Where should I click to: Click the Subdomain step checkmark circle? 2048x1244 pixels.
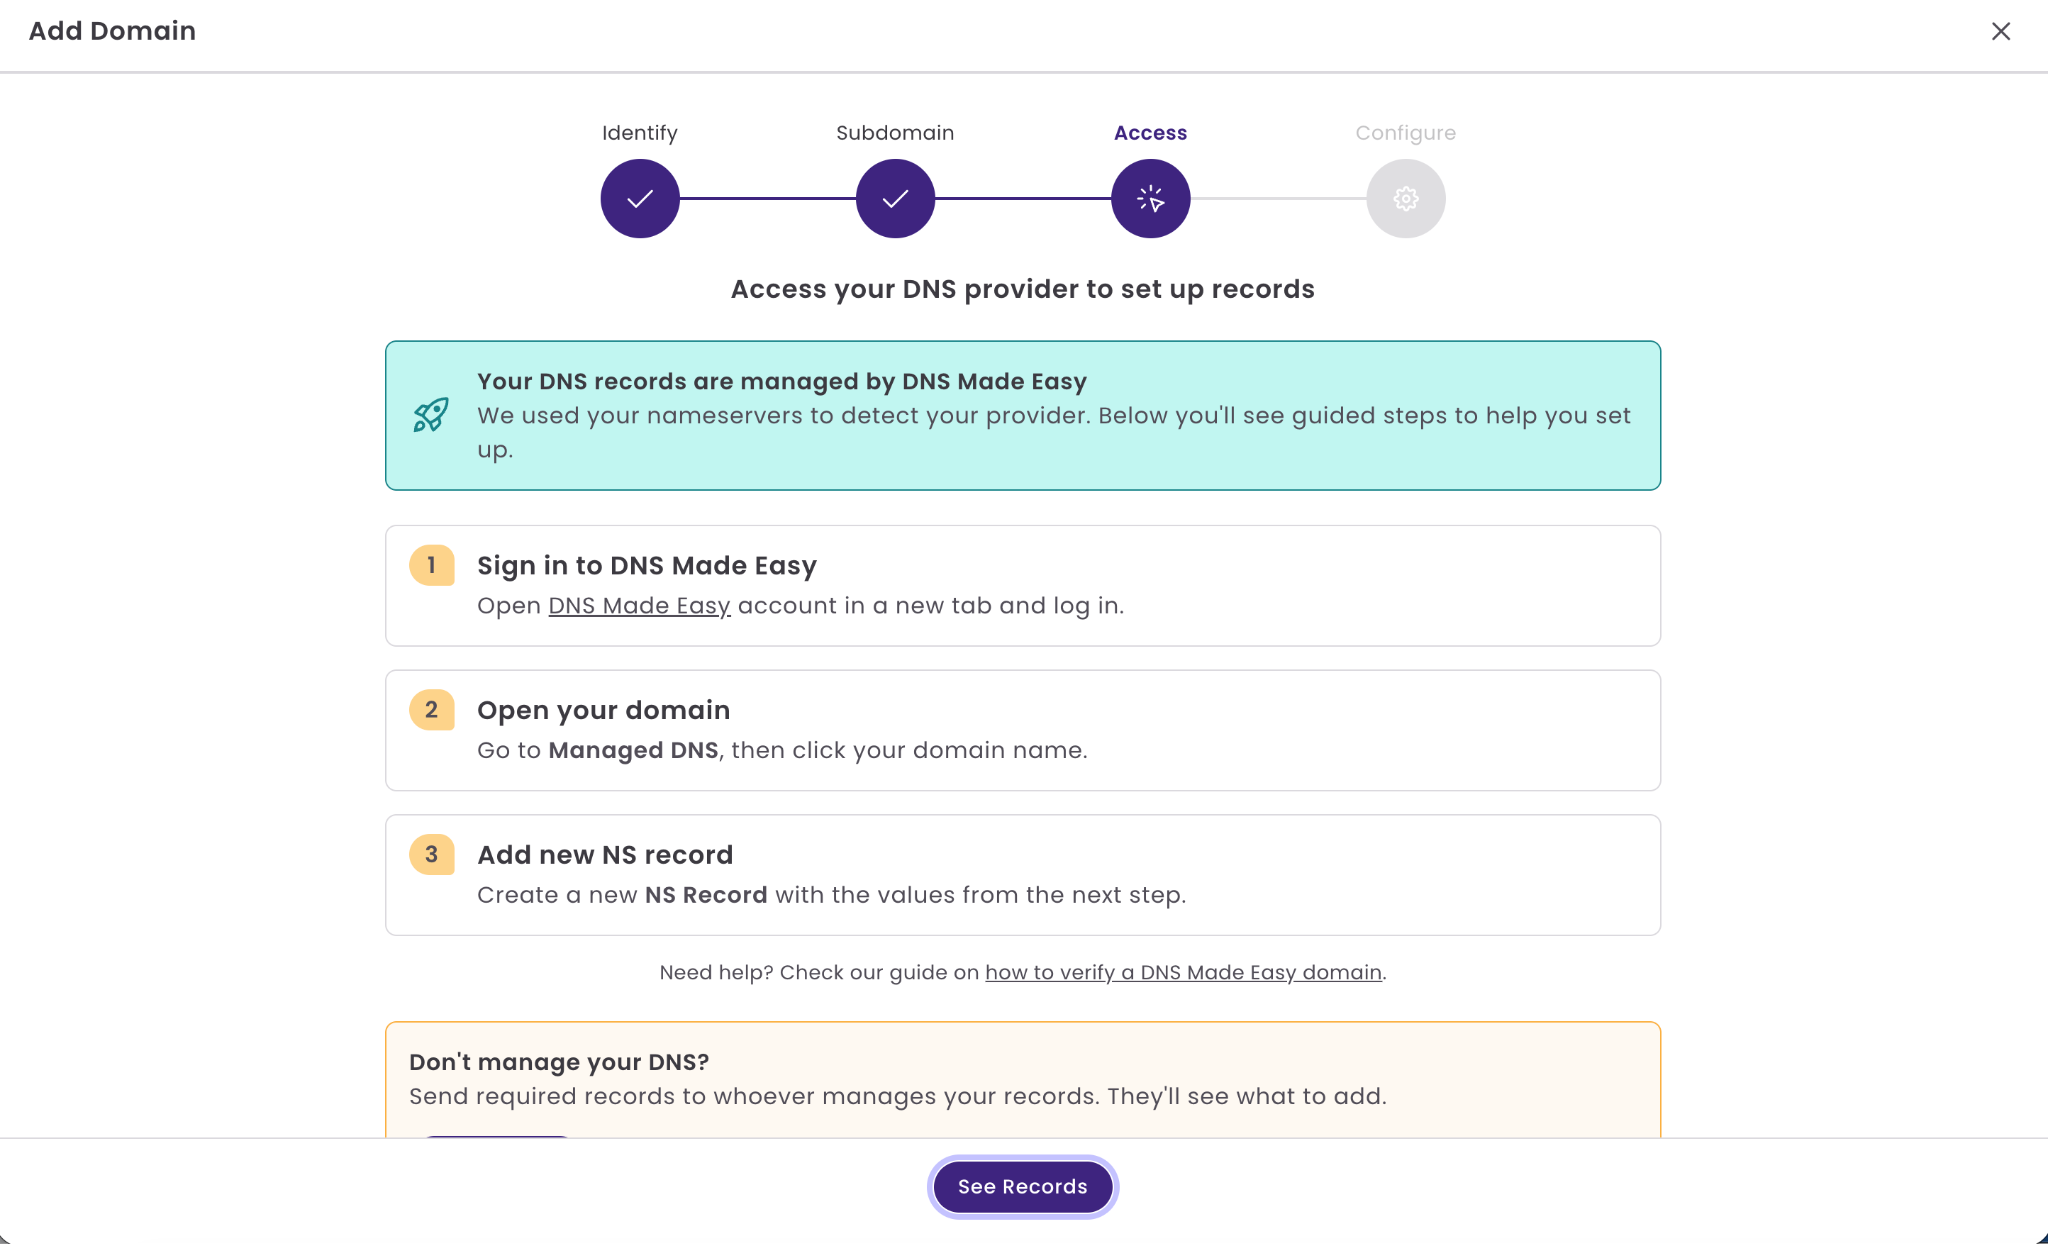click(895, 198)
